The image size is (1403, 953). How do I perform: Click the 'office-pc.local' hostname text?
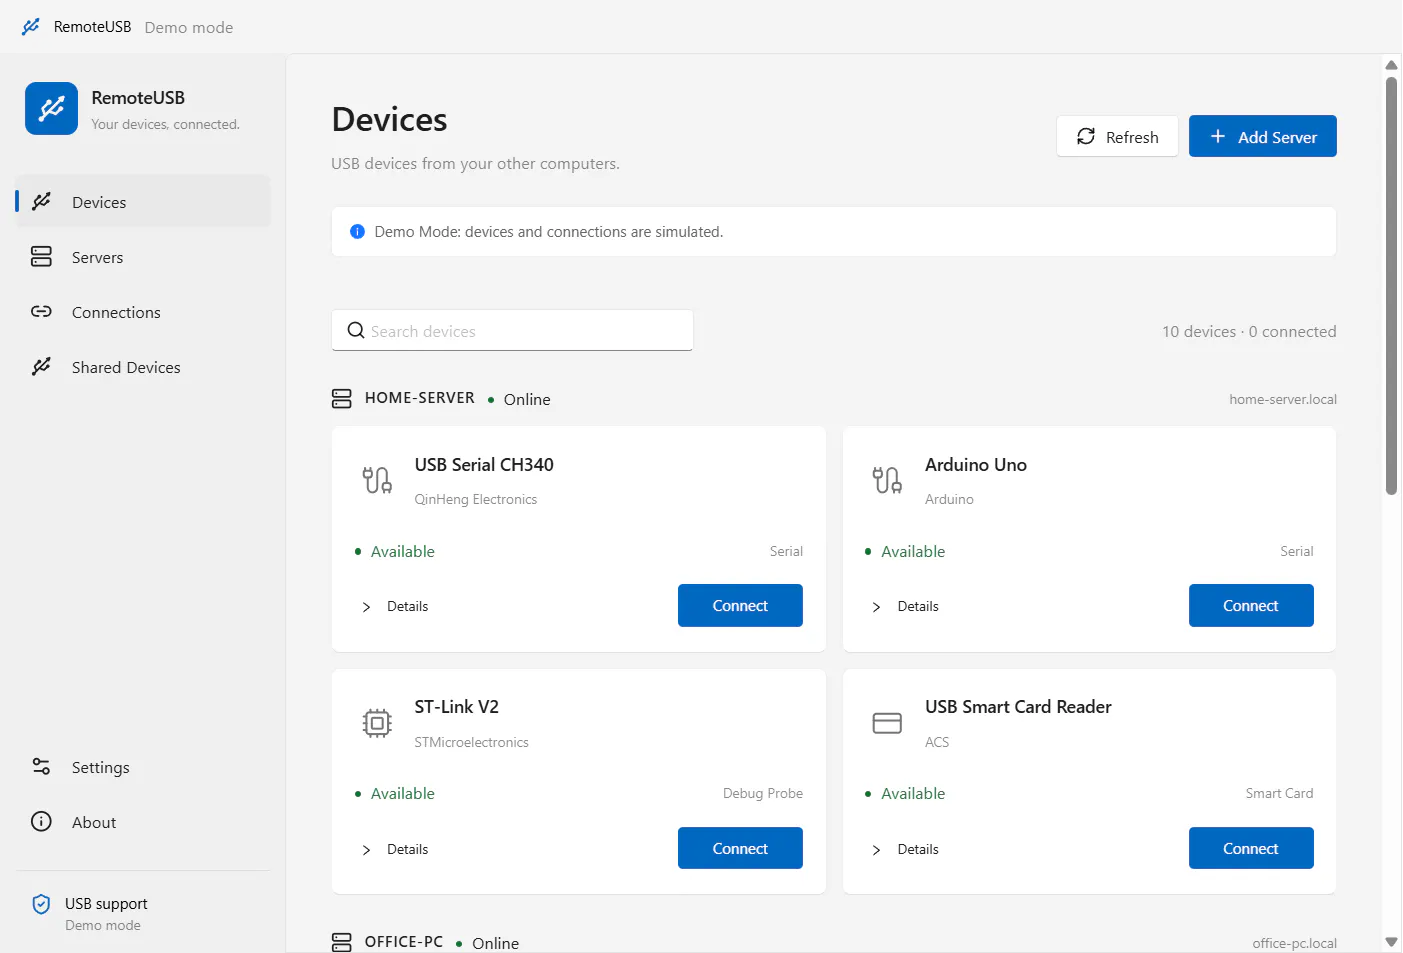click(x=1294, y=944)
